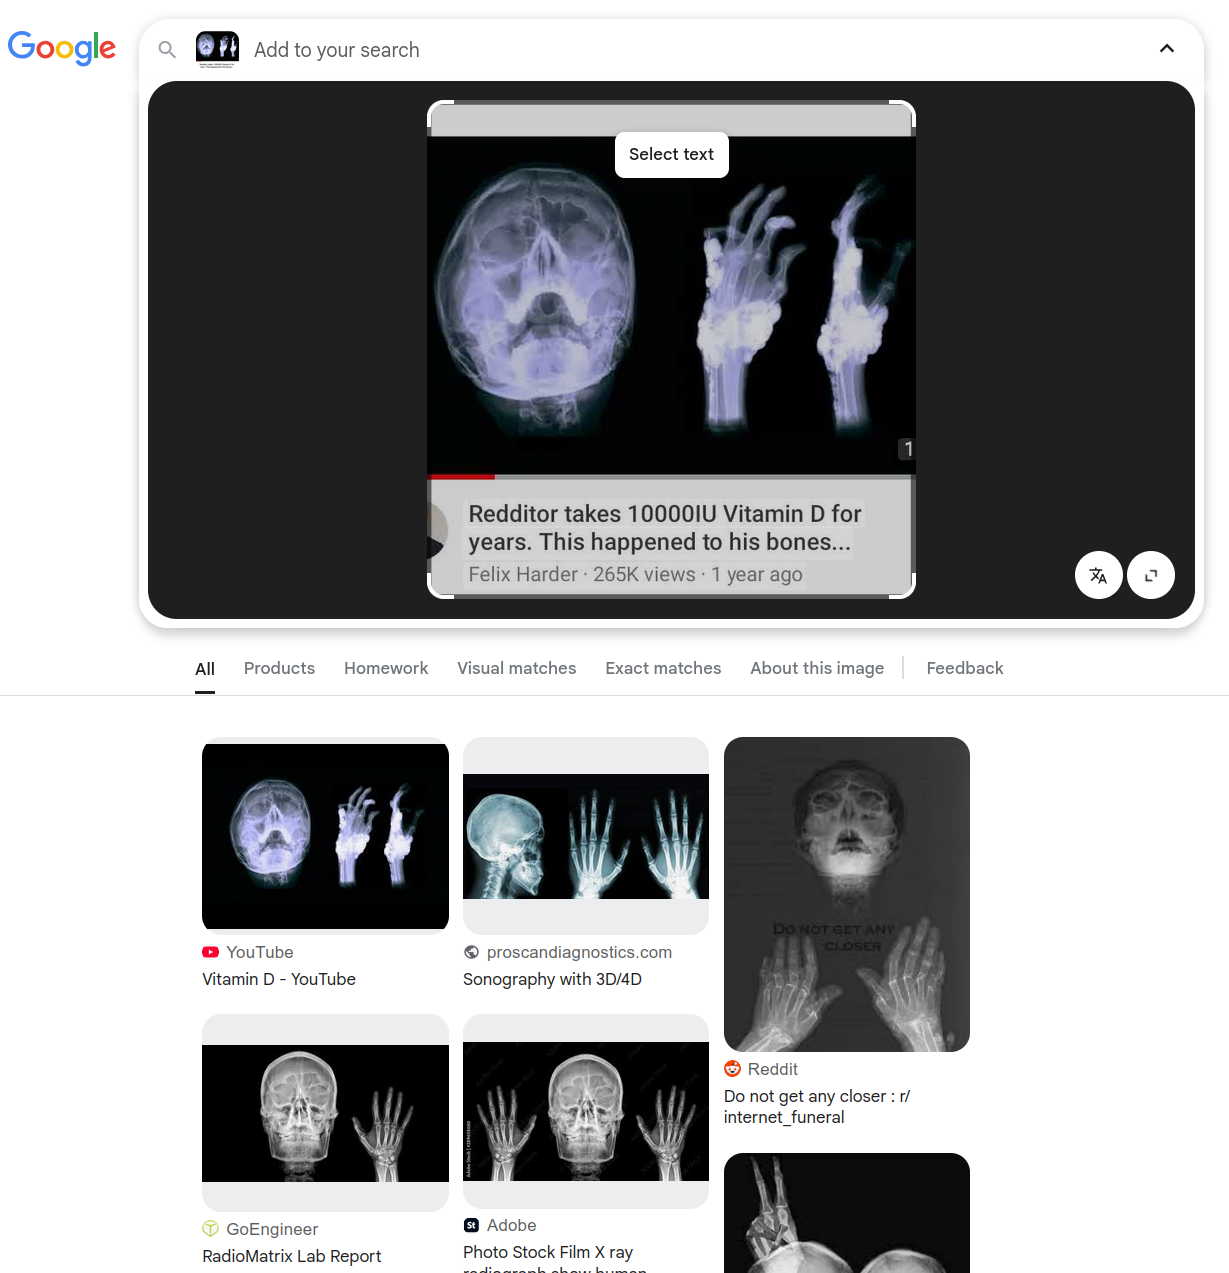Click the 'YouTube' source label
1229x1273 pixels.
[x=260, y=952]
